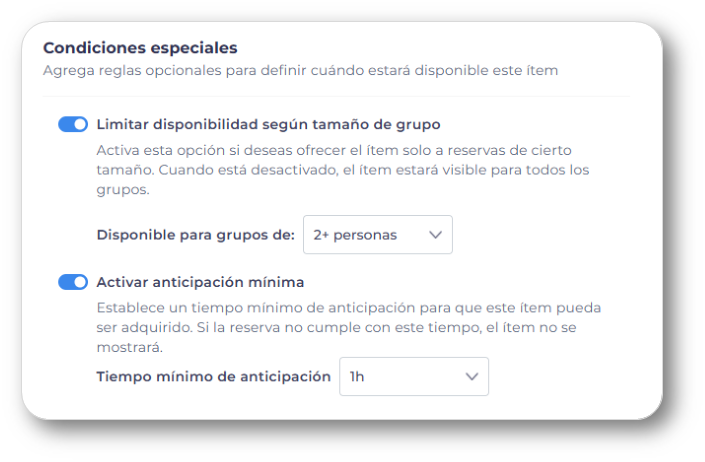This screenshot has width=705, height=462.
Task: Open the '2+ personas' group size dropdown
Action: 377,235
